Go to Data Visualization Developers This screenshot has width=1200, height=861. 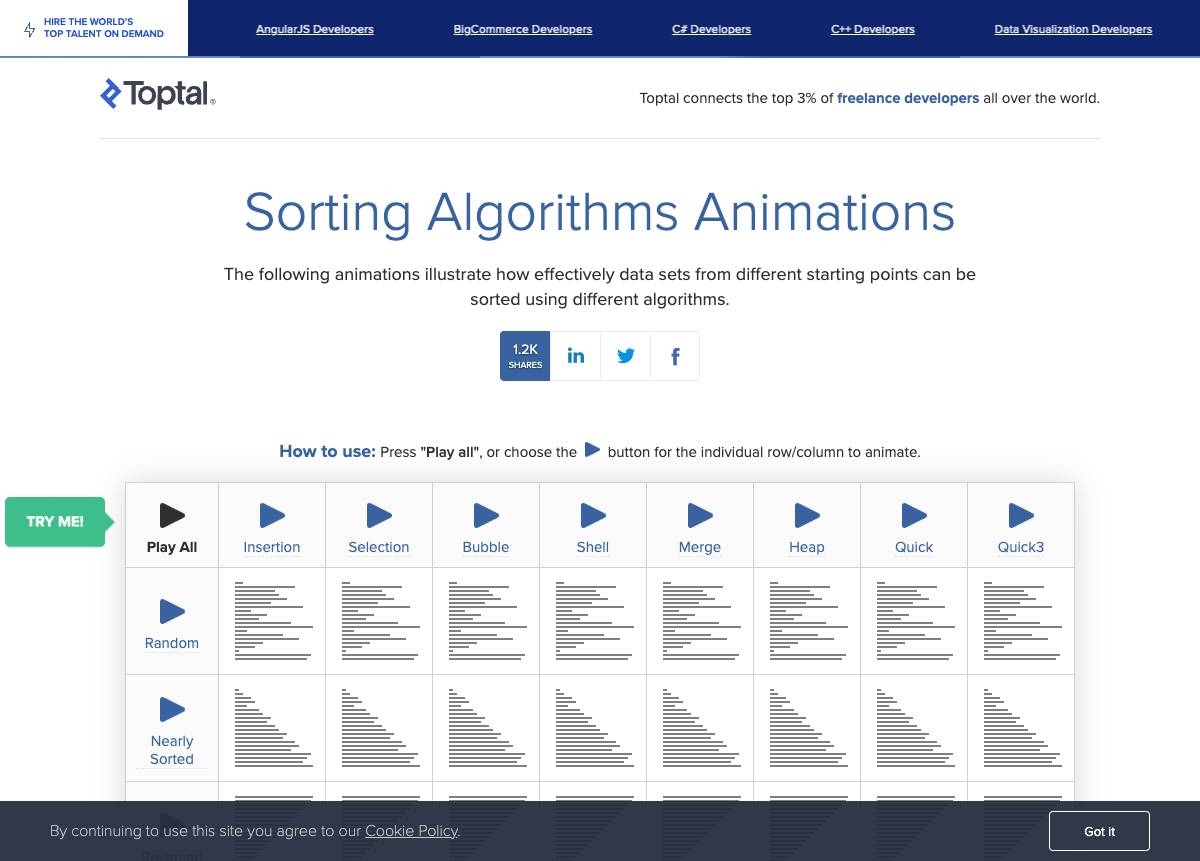(x=1073, y=30)
